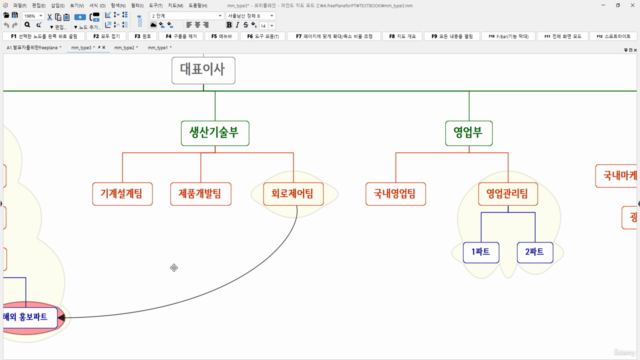Select the 영업관리팀 node
The width and height of the screenshot is (640, 360).
click(508, 194)
